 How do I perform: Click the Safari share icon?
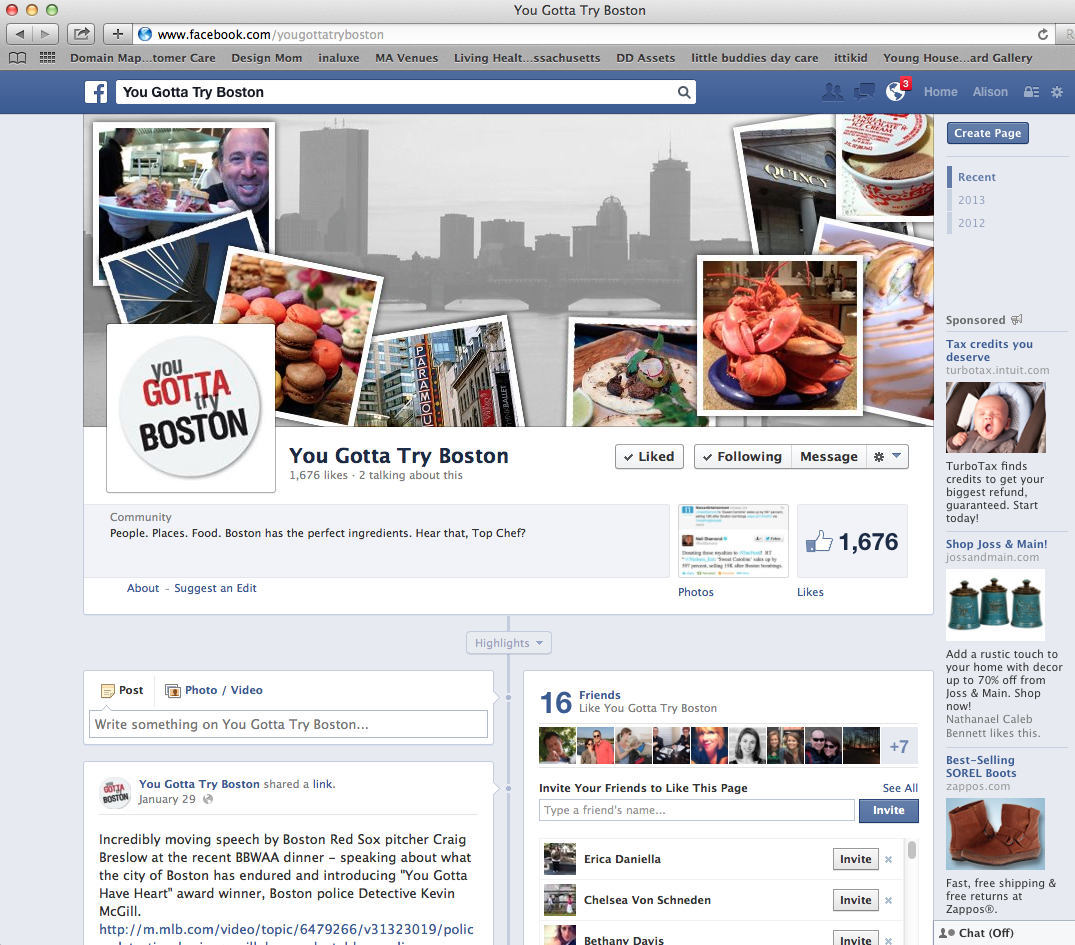click(x=81, y=34)
